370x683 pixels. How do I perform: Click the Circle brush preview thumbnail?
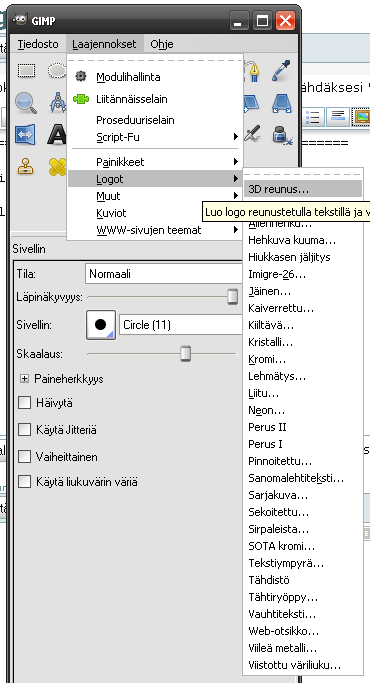pyautogui.click(x=101, y=325)
